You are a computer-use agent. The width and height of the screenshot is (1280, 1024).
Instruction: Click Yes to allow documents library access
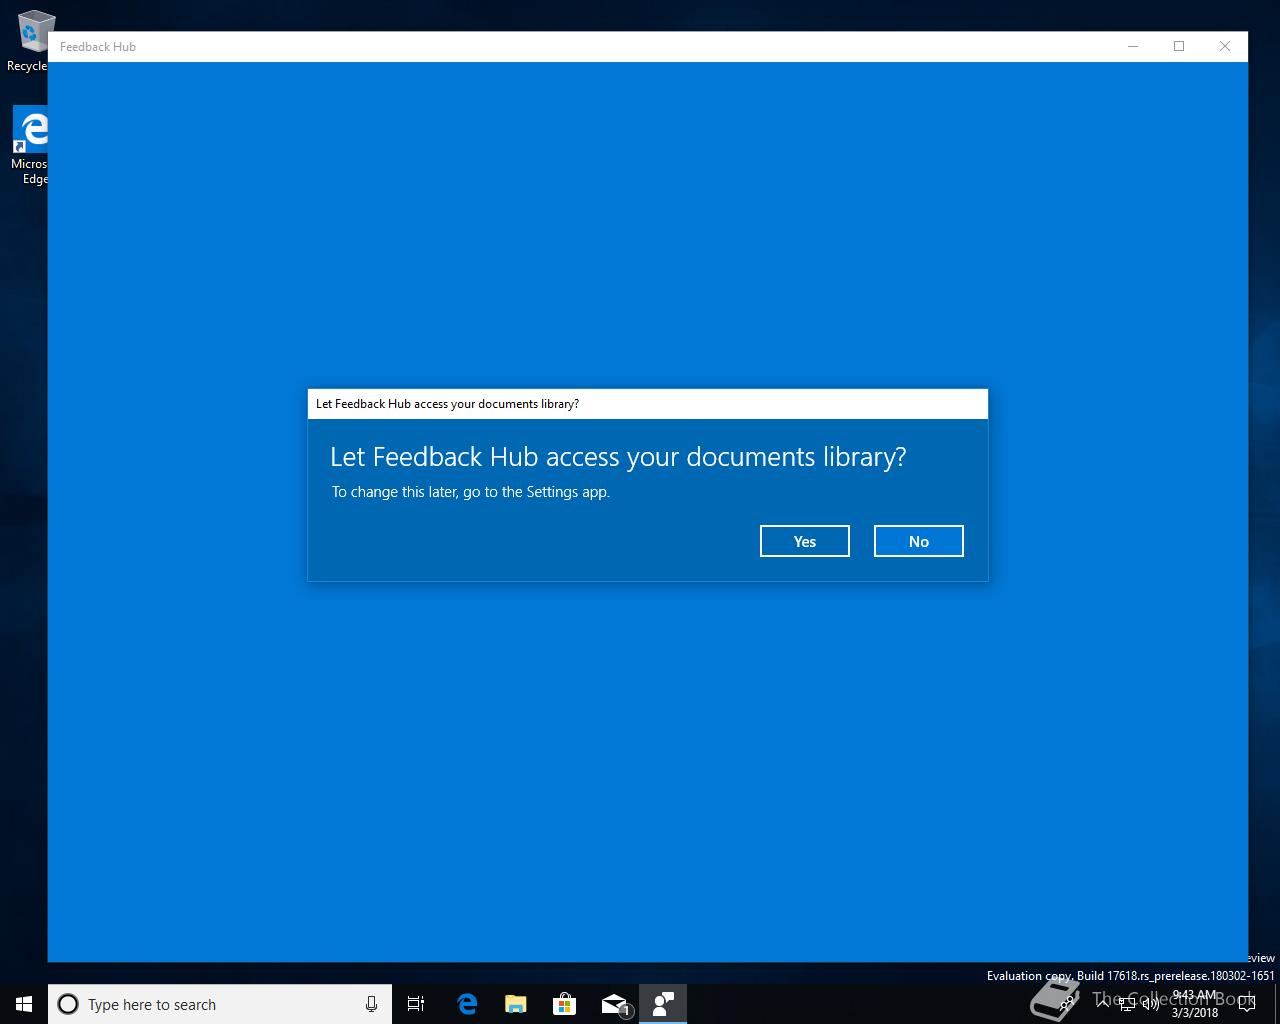805,541
